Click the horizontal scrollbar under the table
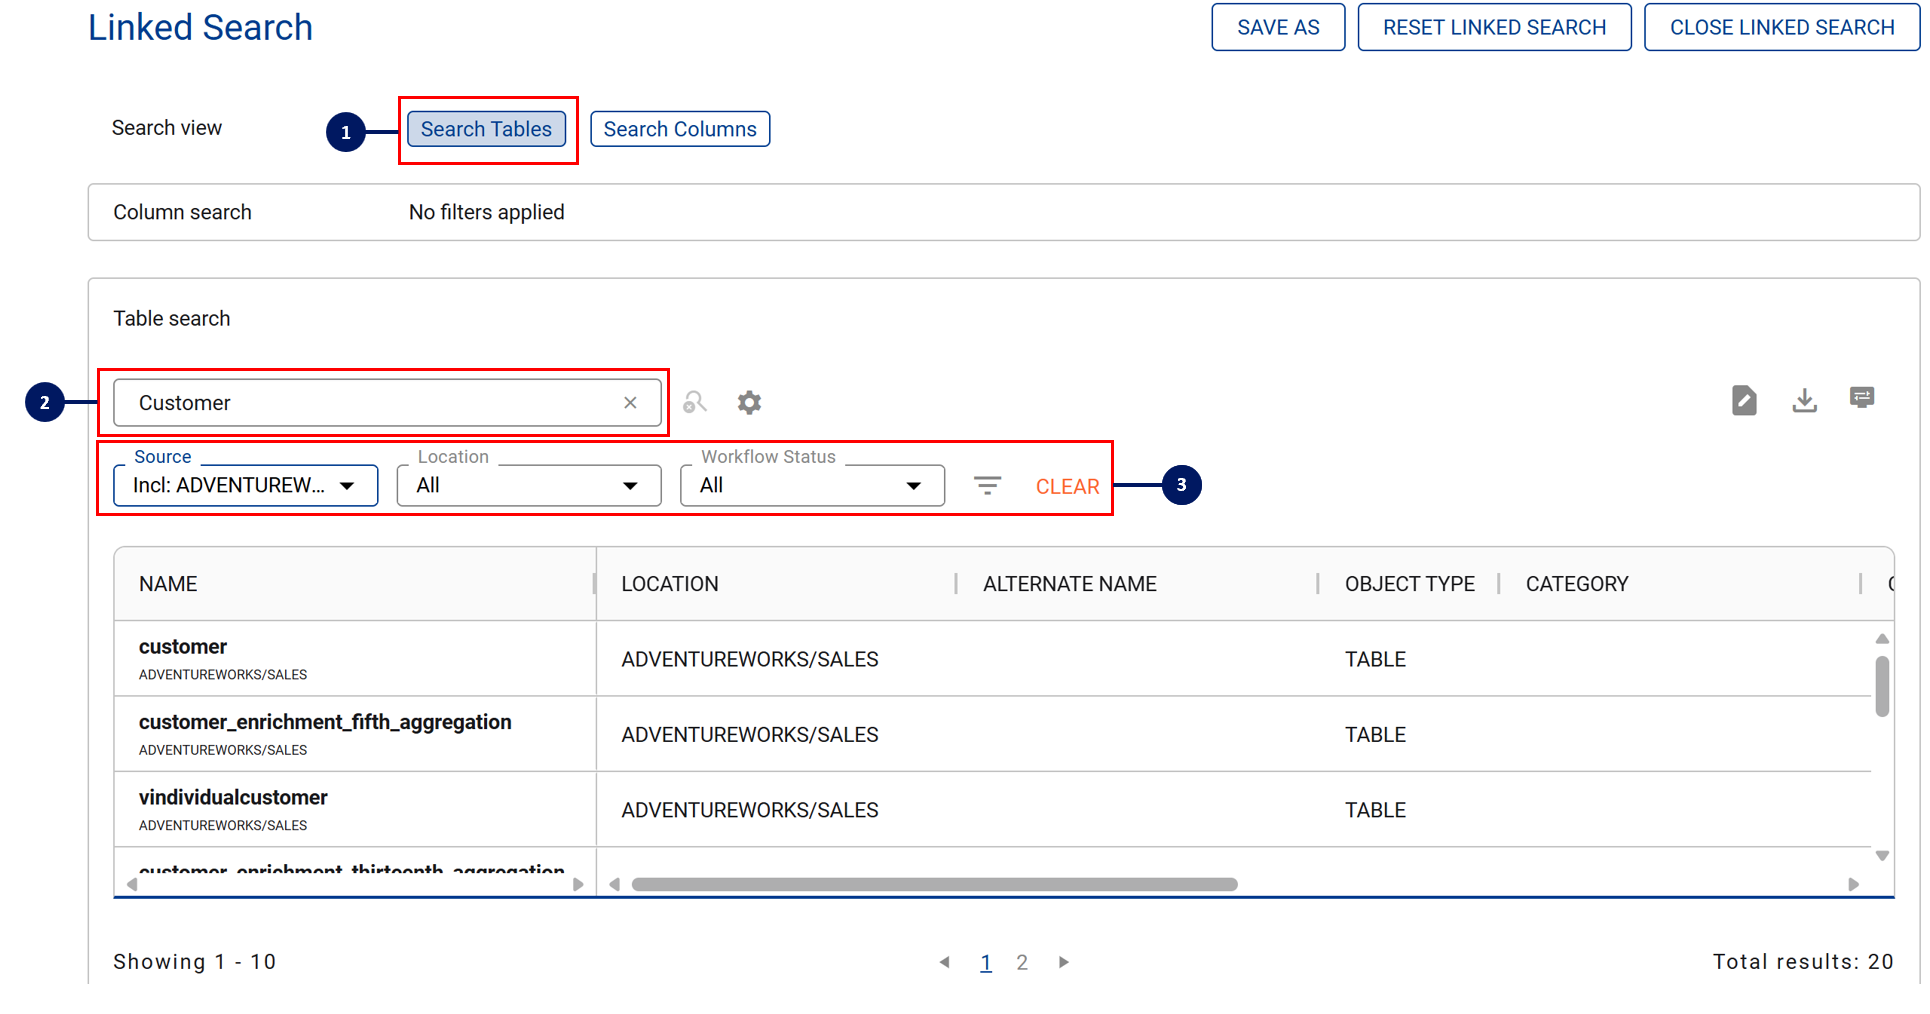This screenshot has height=1014, width=1930. [934, 884]
